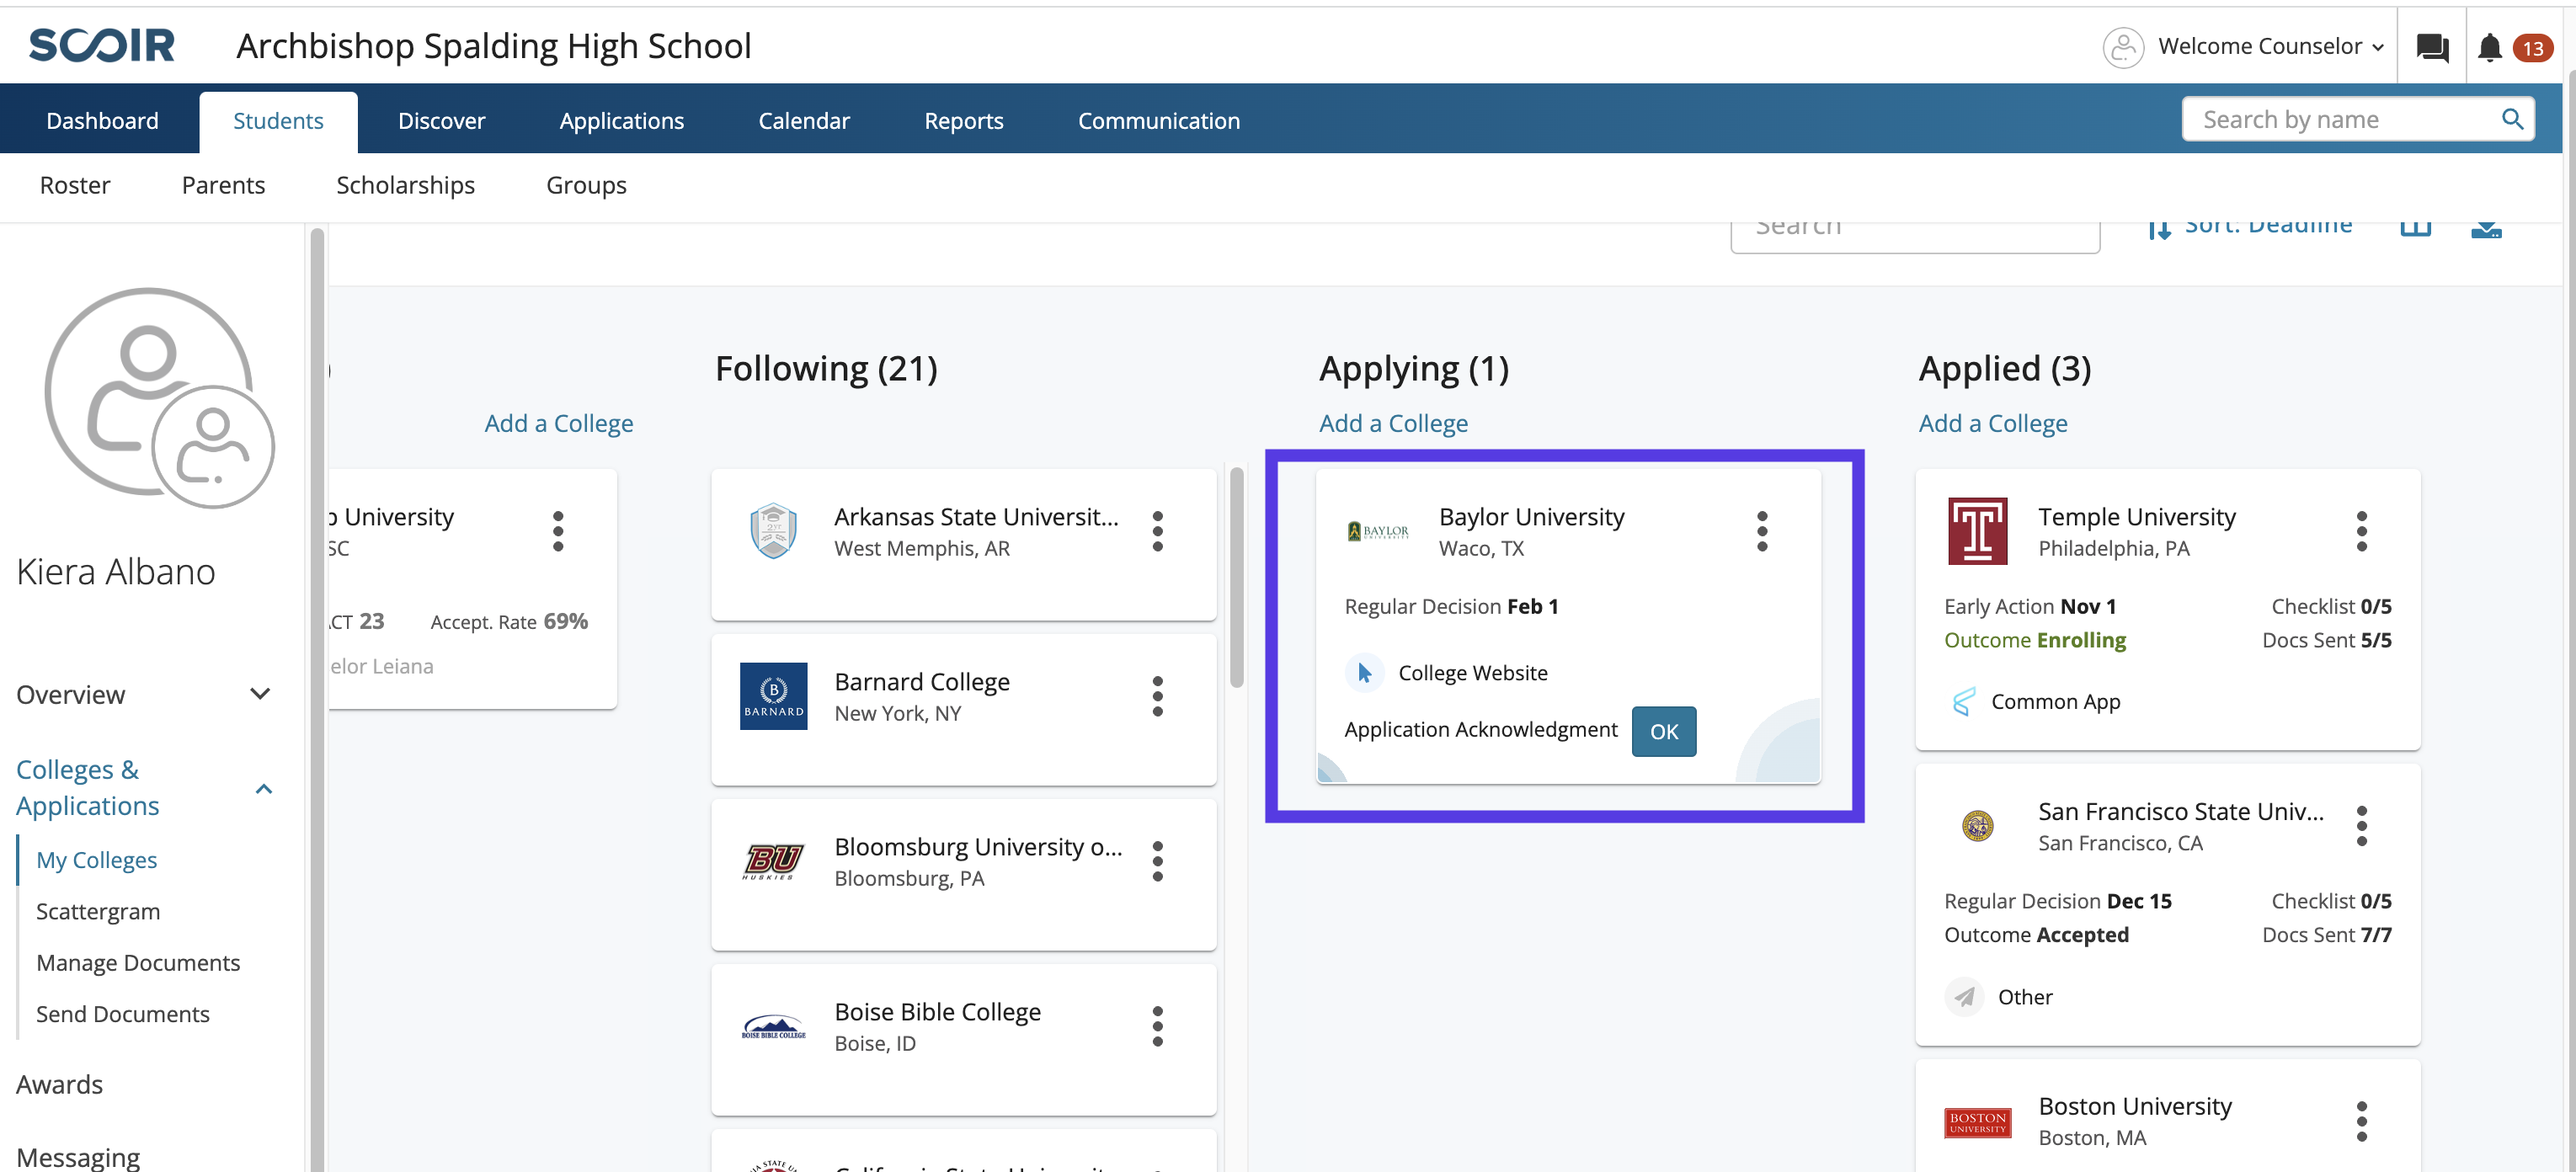Open Temple University options menu

click(2361, 531)
